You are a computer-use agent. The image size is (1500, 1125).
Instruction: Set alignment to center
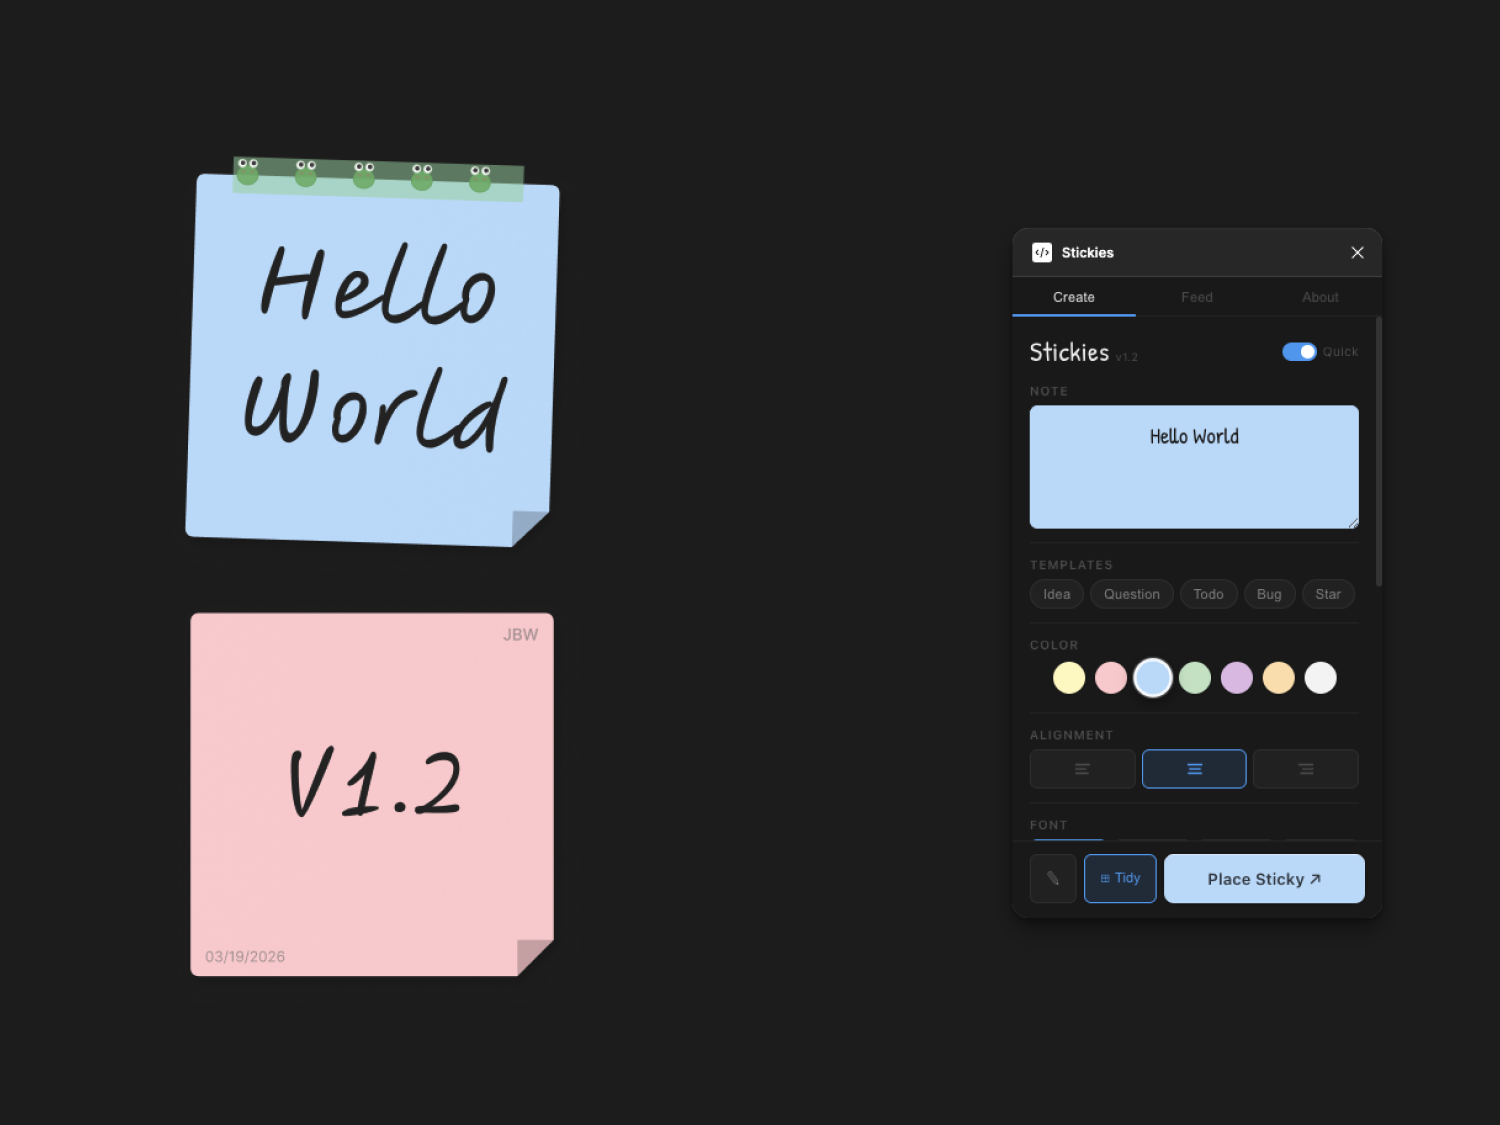coord(1194,769)
